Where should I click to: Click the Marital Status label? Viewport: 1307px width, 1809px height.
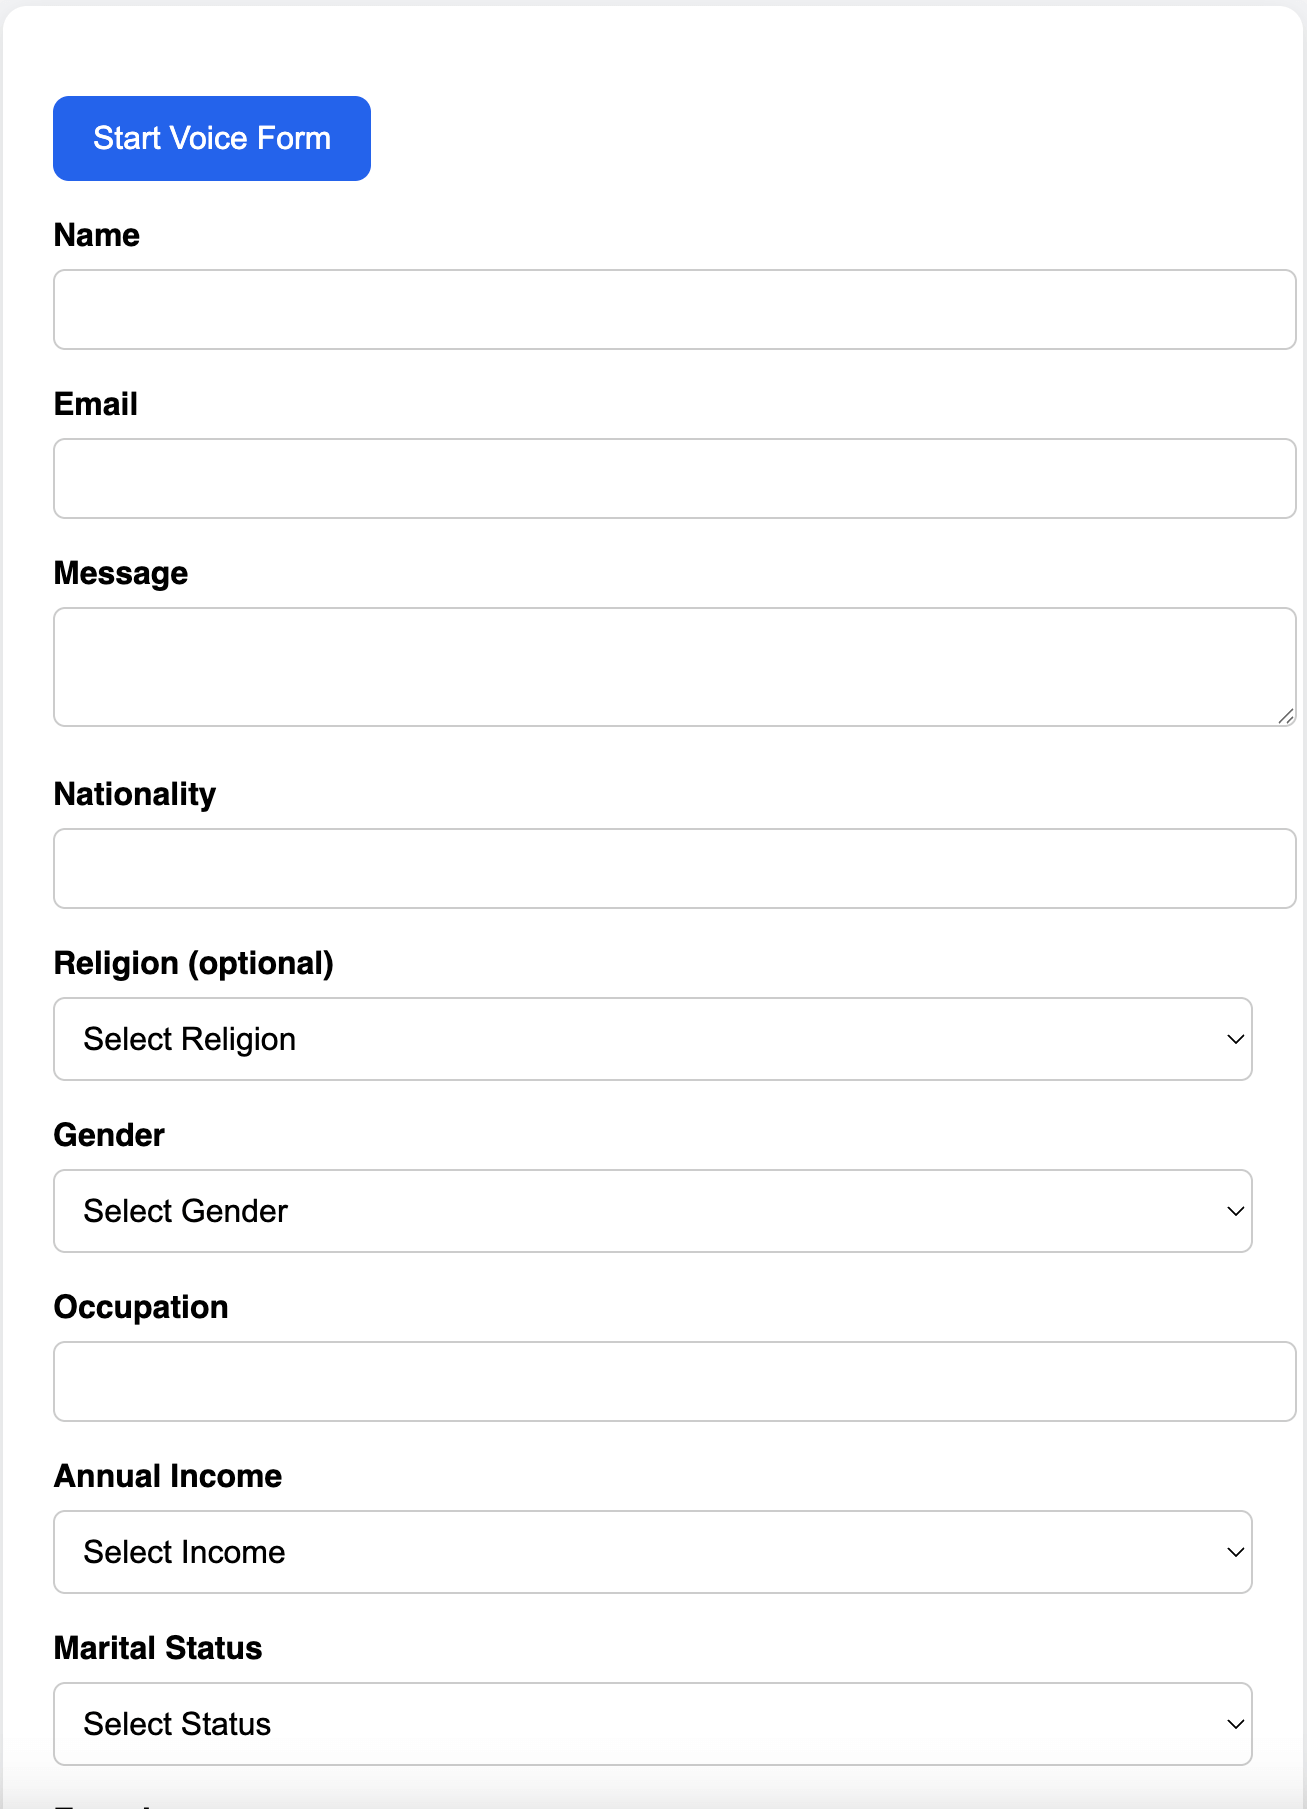(157, 1648)
